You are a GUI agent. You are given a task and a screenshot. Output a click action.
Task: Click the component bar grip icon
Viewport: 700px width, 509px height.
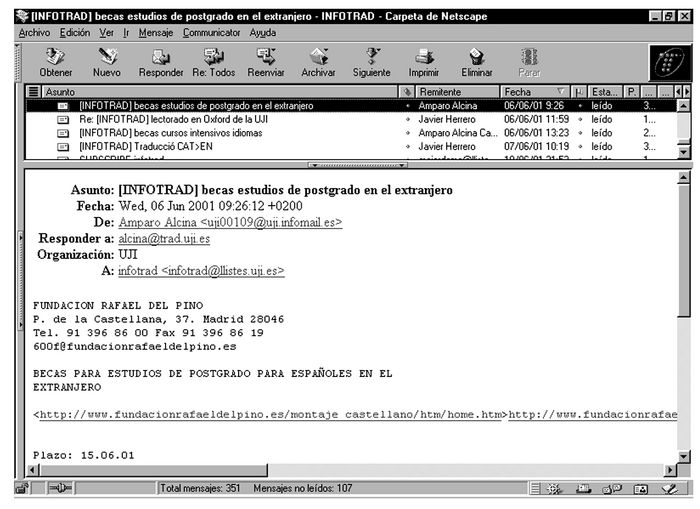535,489
